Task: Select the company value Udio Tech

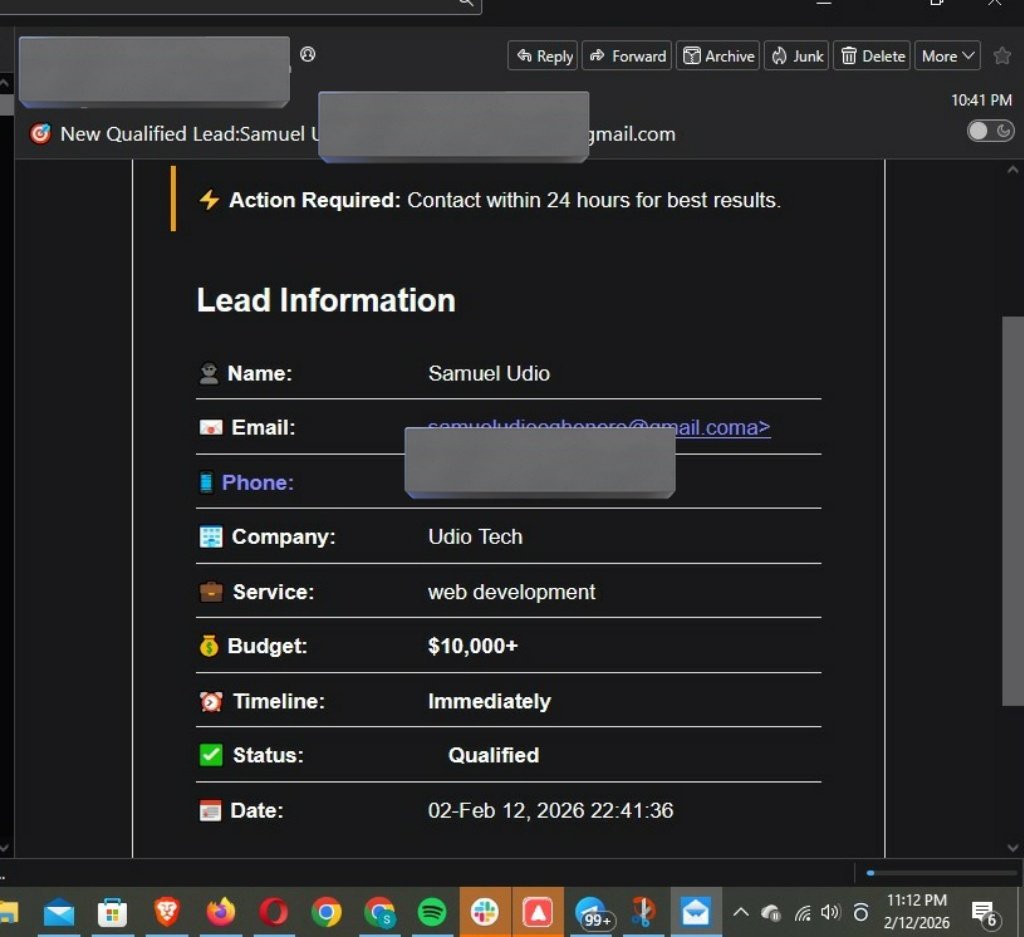Action: pyautogui.click(x=475, y=537)
